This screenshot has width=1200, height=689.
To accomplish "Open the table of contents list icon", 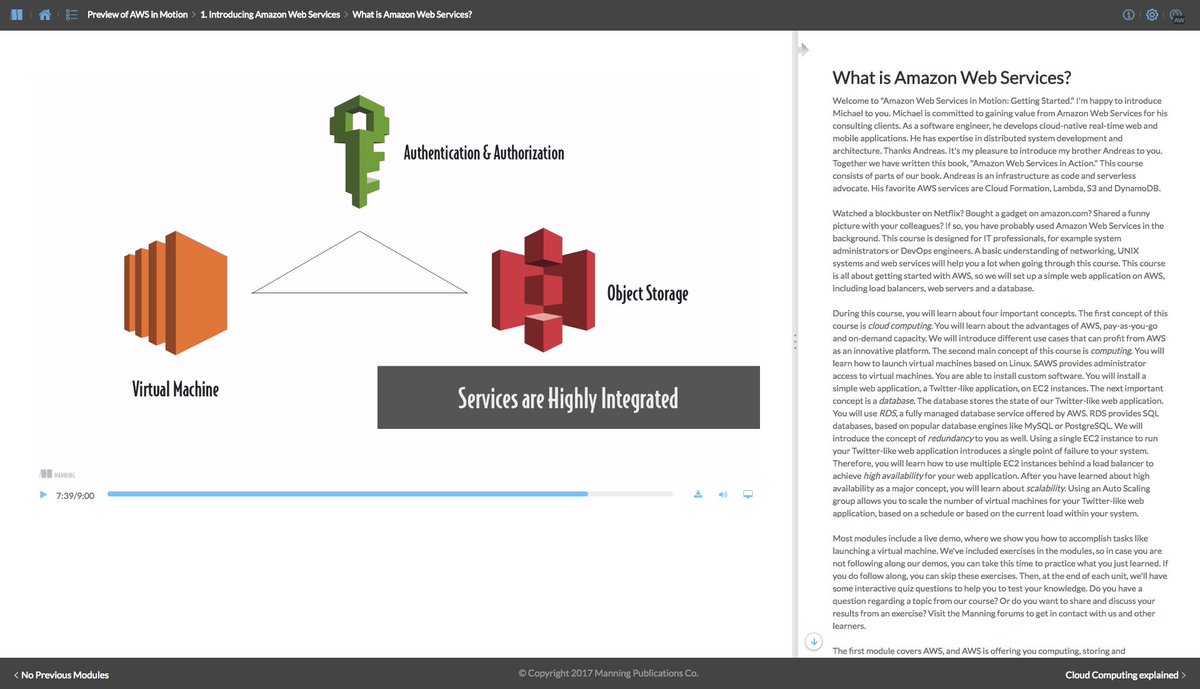I will [72, 15].
